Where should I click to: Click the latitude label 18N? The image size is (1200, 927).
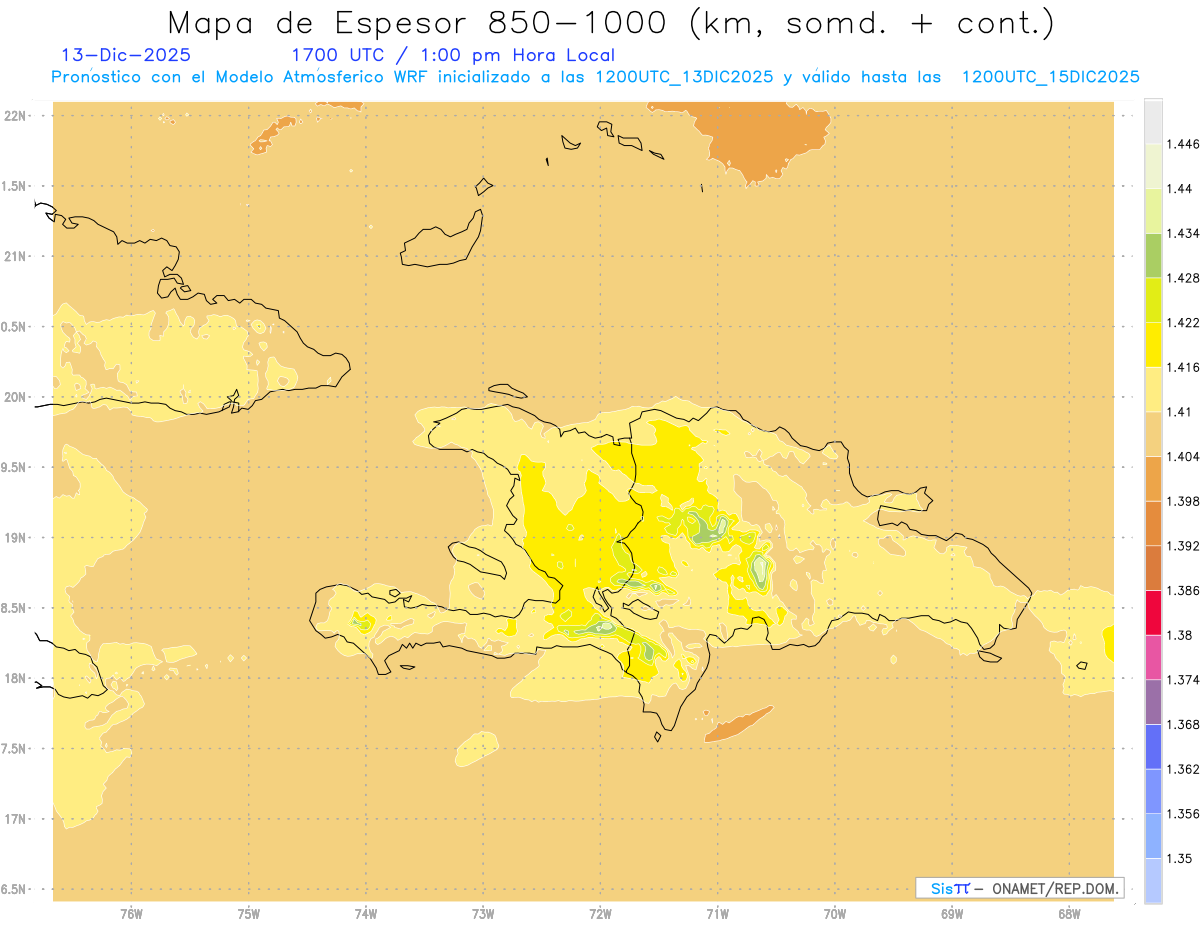[x=16, y=678]
